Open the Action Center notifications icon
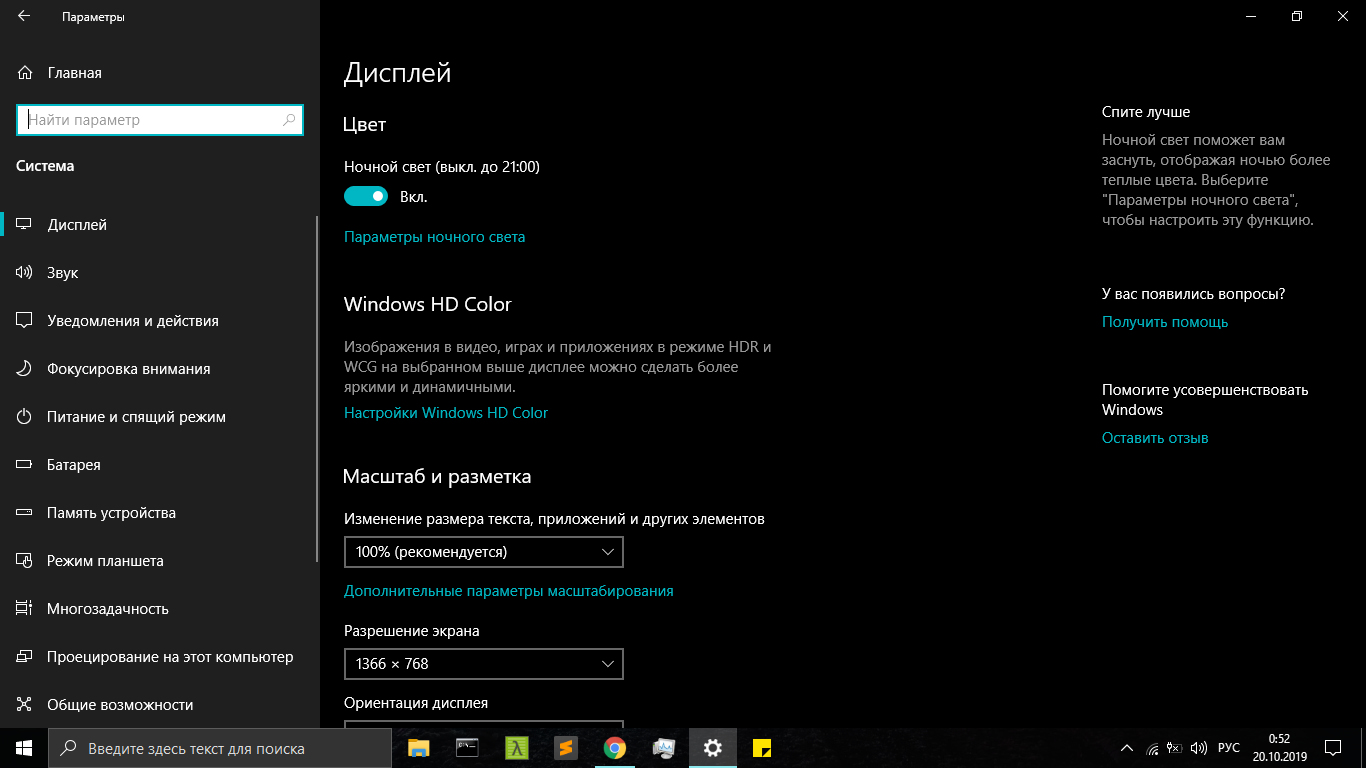The image size is (1366, 768). pos(1333,748)
